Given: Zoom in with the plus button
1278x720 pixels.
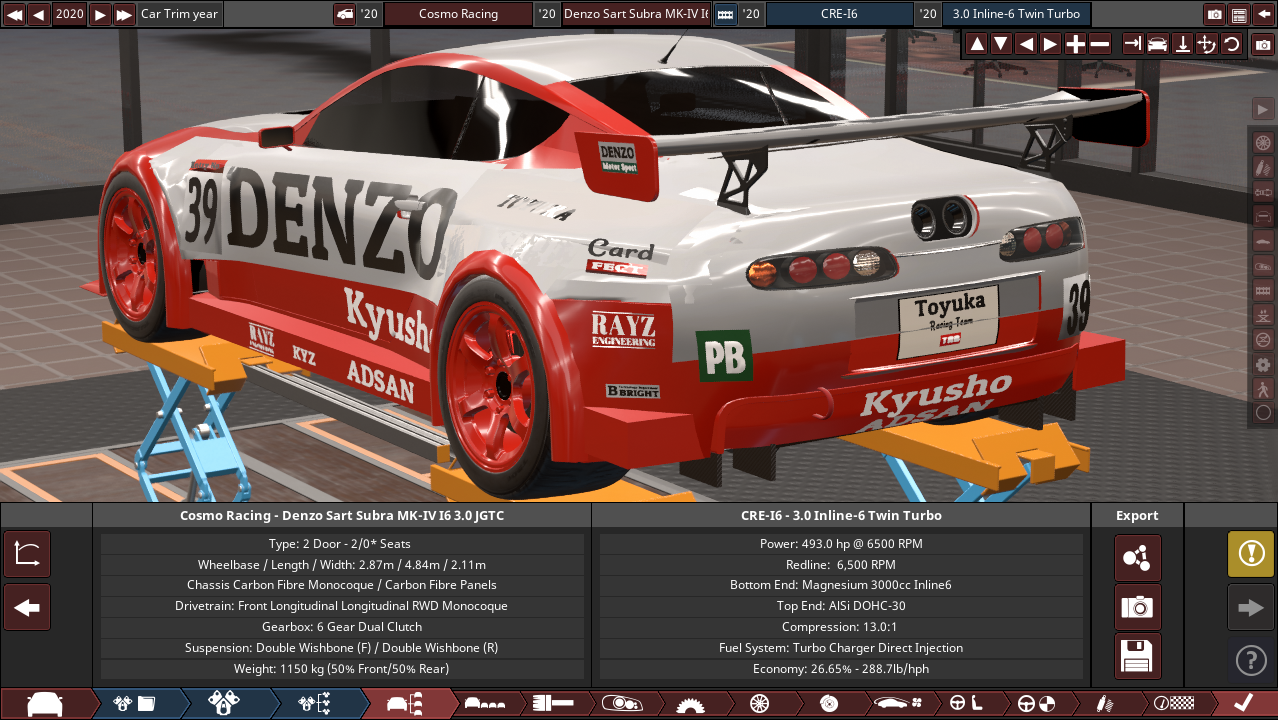Looking at the screenshot, I should (x=1075, y=44).
